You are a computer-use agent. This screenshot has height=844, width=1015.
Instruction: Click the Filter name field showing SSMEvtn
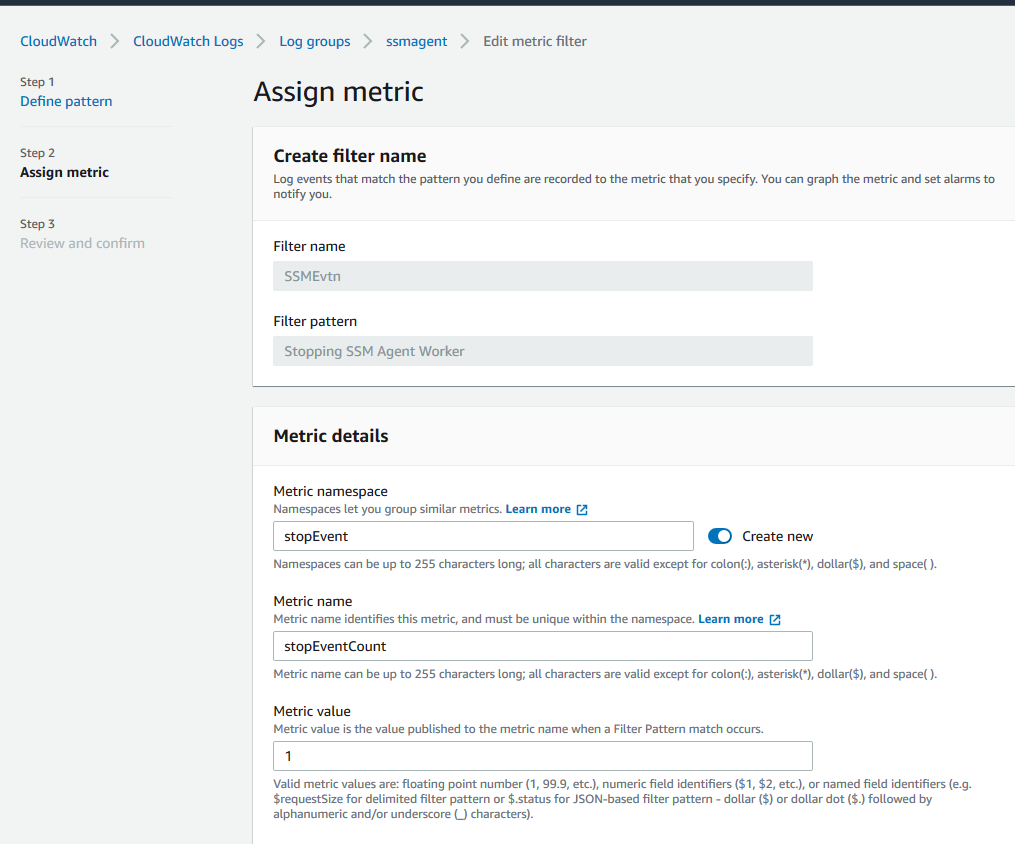[542, 276]
